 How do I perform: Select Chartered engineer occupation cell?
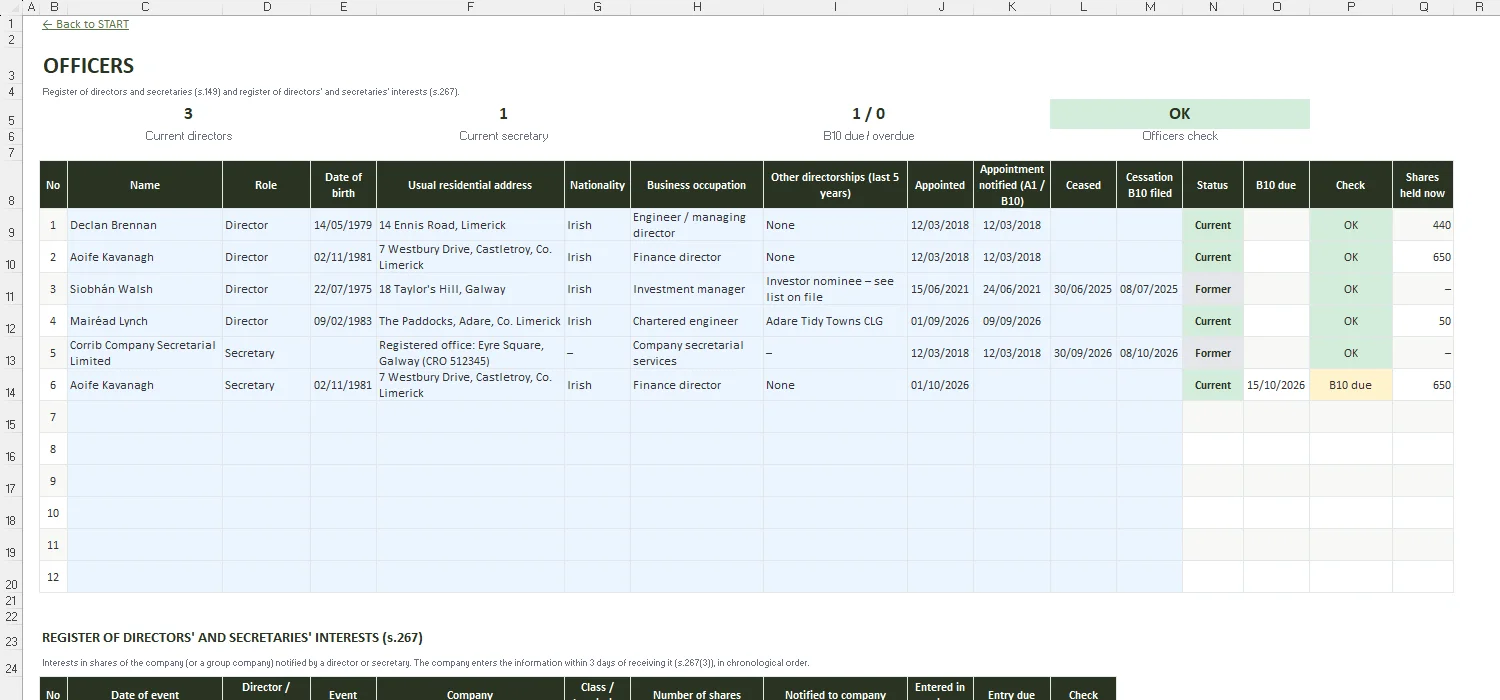point(696,321)
